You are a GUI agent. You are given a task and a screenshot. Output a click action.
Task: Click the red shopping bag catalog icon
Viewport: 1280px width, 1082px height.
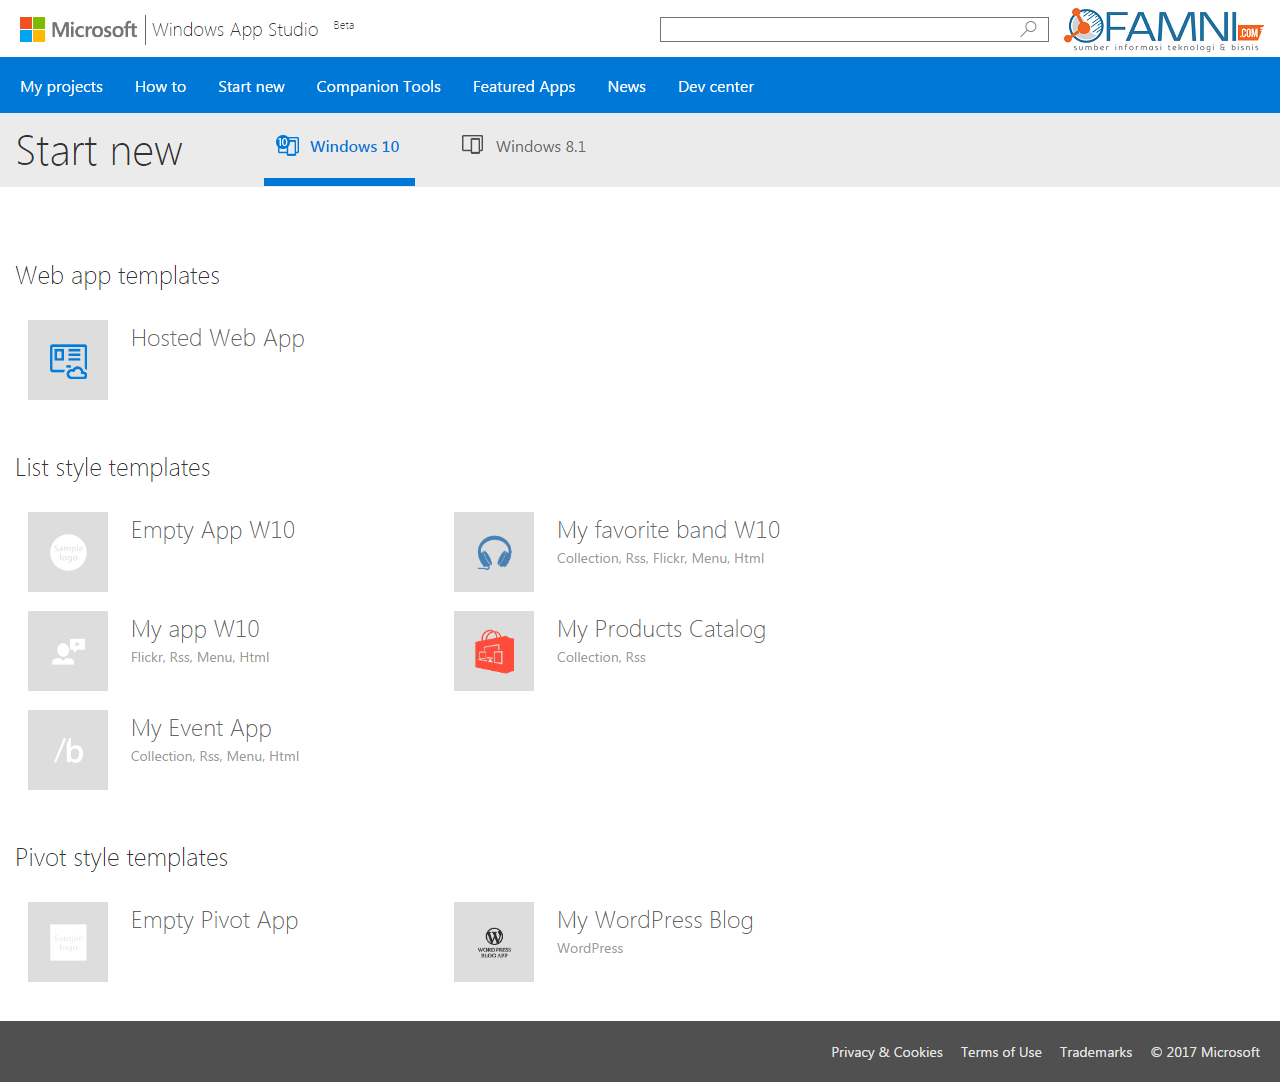[494, 651]
